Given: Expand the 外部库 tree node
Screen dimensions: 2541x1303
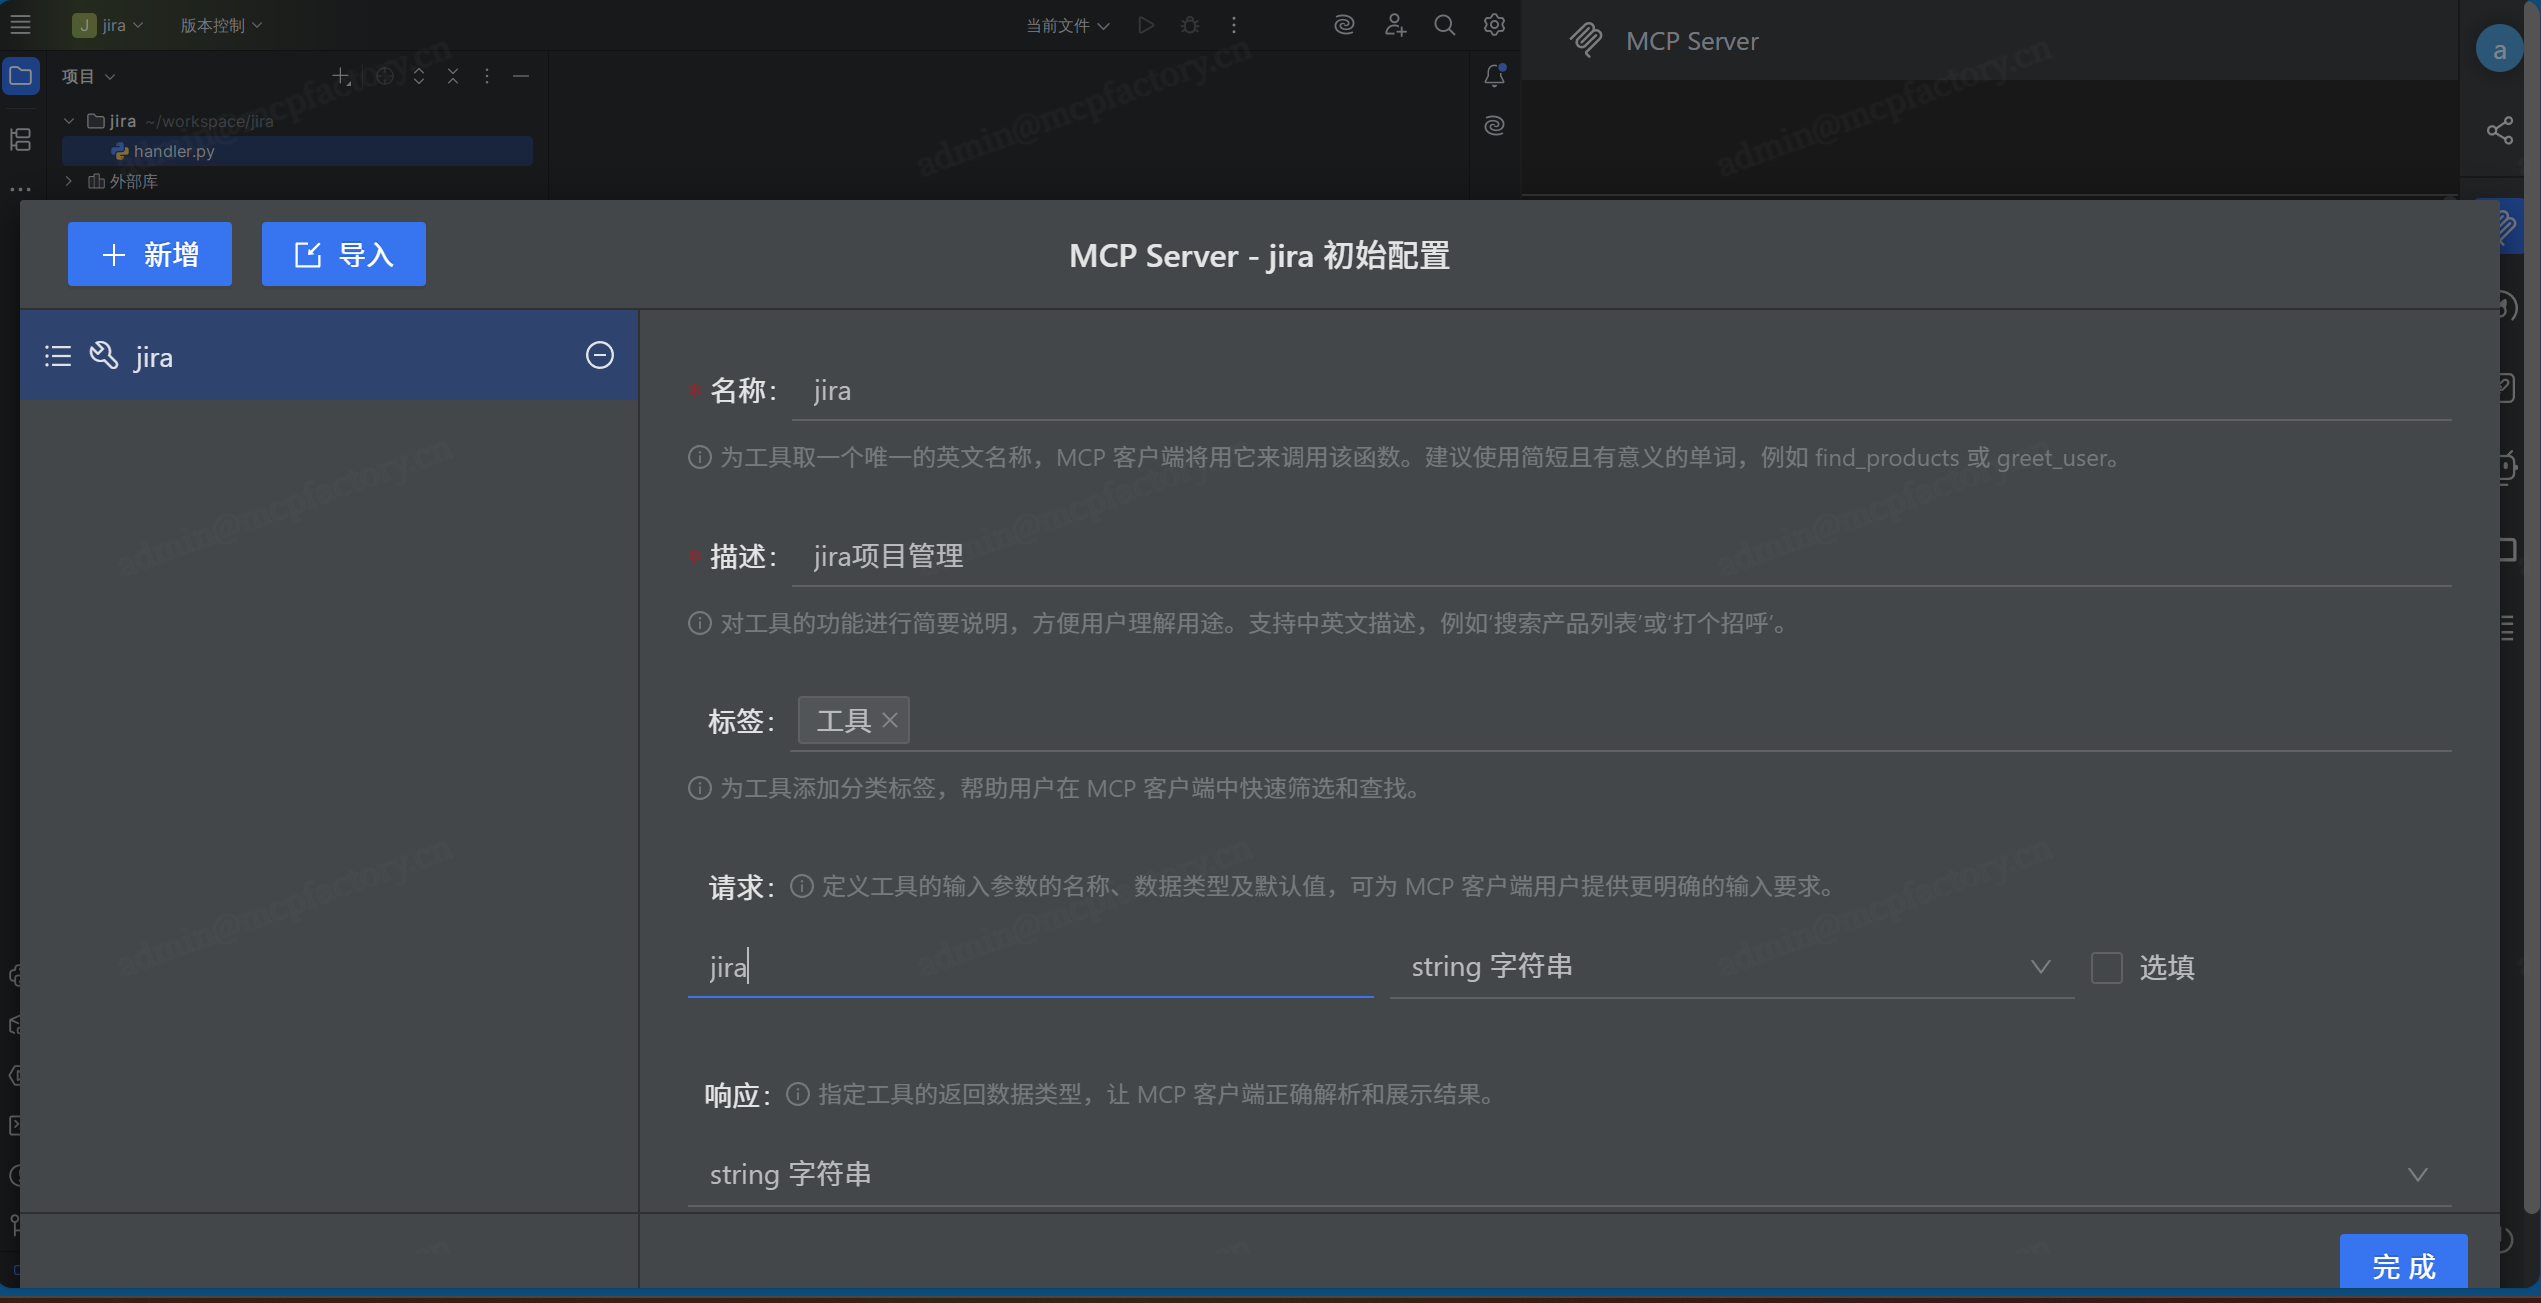Looking at the screenshot, I should (x=69, y=181).
